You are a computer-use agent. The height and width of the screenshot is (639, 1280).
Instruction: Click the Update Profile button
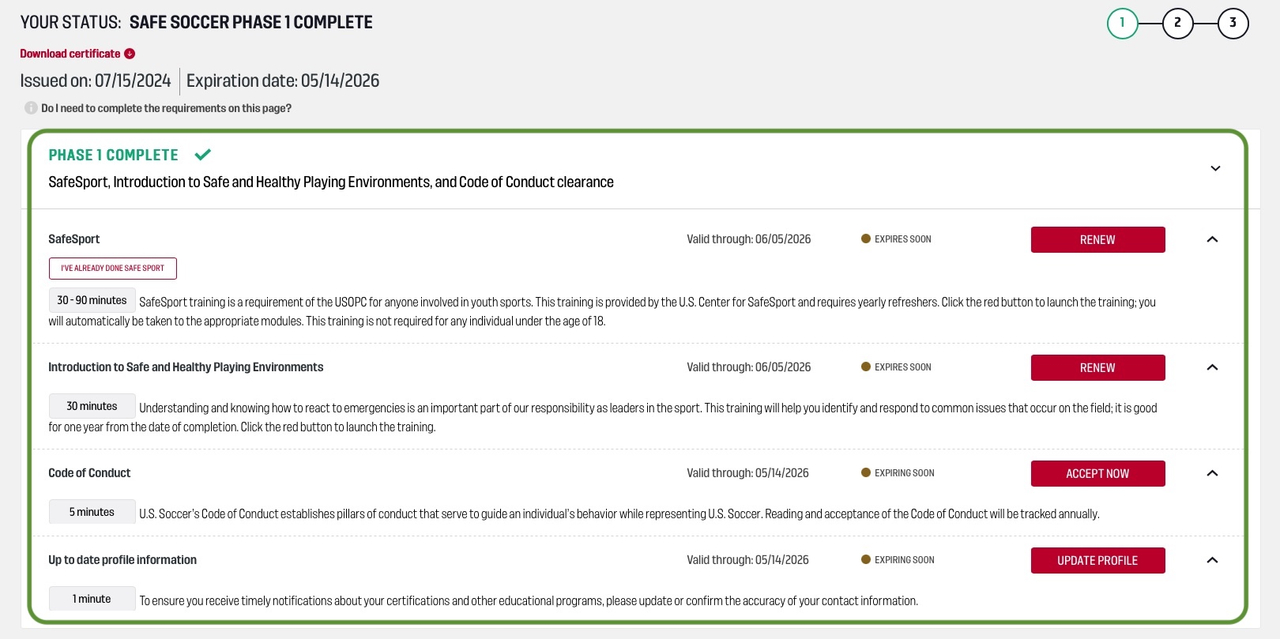[1098, 560]
